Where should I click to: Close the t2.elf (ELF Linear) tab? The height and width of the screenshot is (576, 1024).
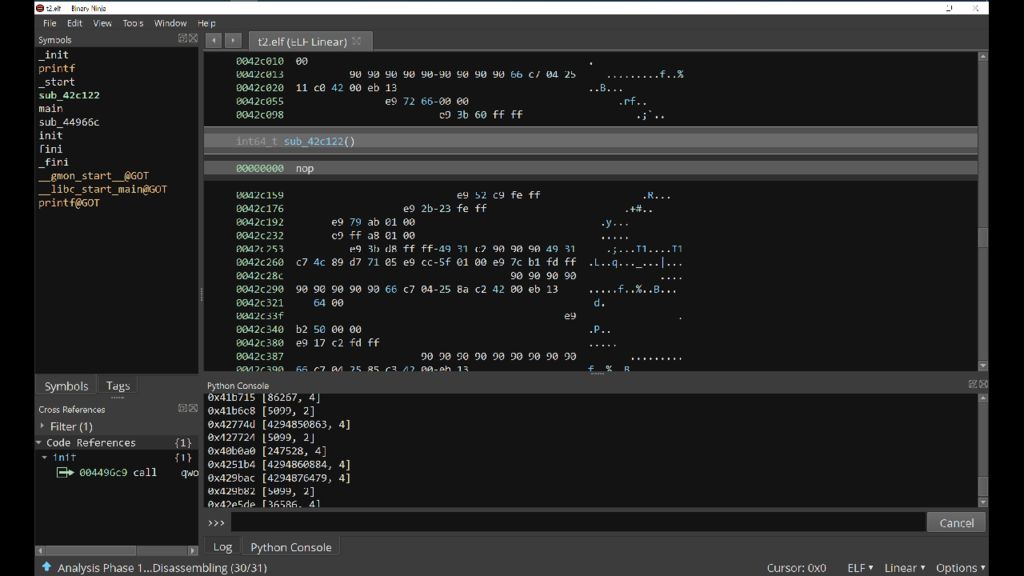tap(357, 41)
